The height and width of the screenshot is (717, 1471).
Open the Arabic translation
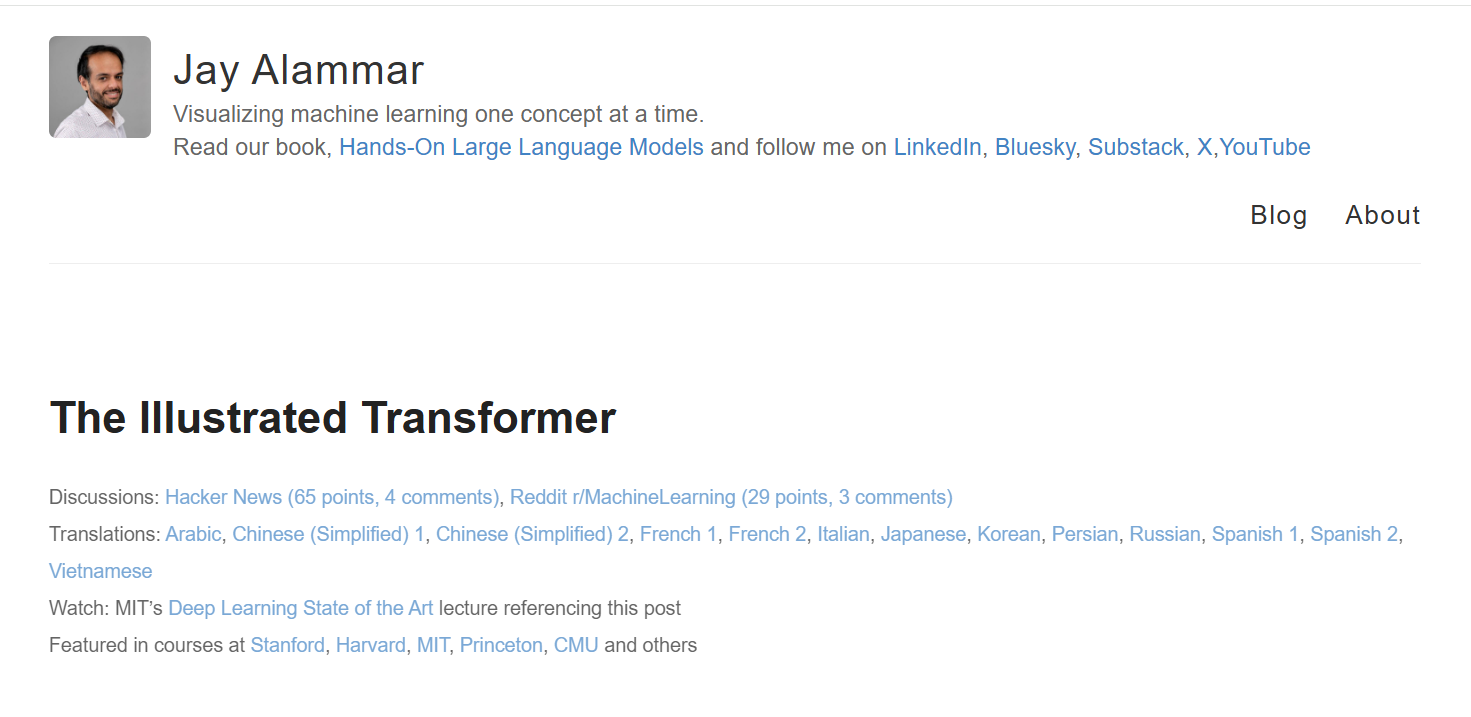[192, 534]
